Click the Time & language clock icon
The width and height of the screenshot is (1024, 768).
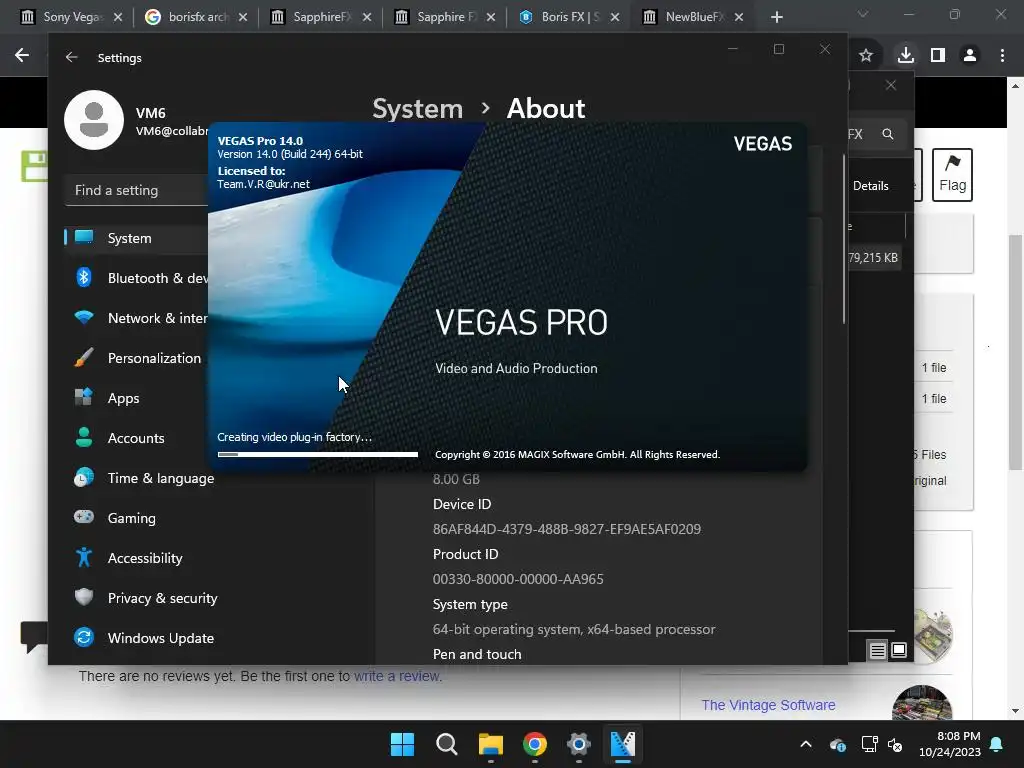click(84, 478)
